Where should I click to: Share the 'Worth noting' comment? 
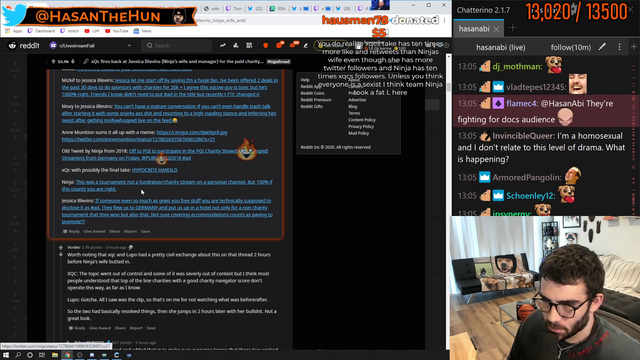[120, 328]
